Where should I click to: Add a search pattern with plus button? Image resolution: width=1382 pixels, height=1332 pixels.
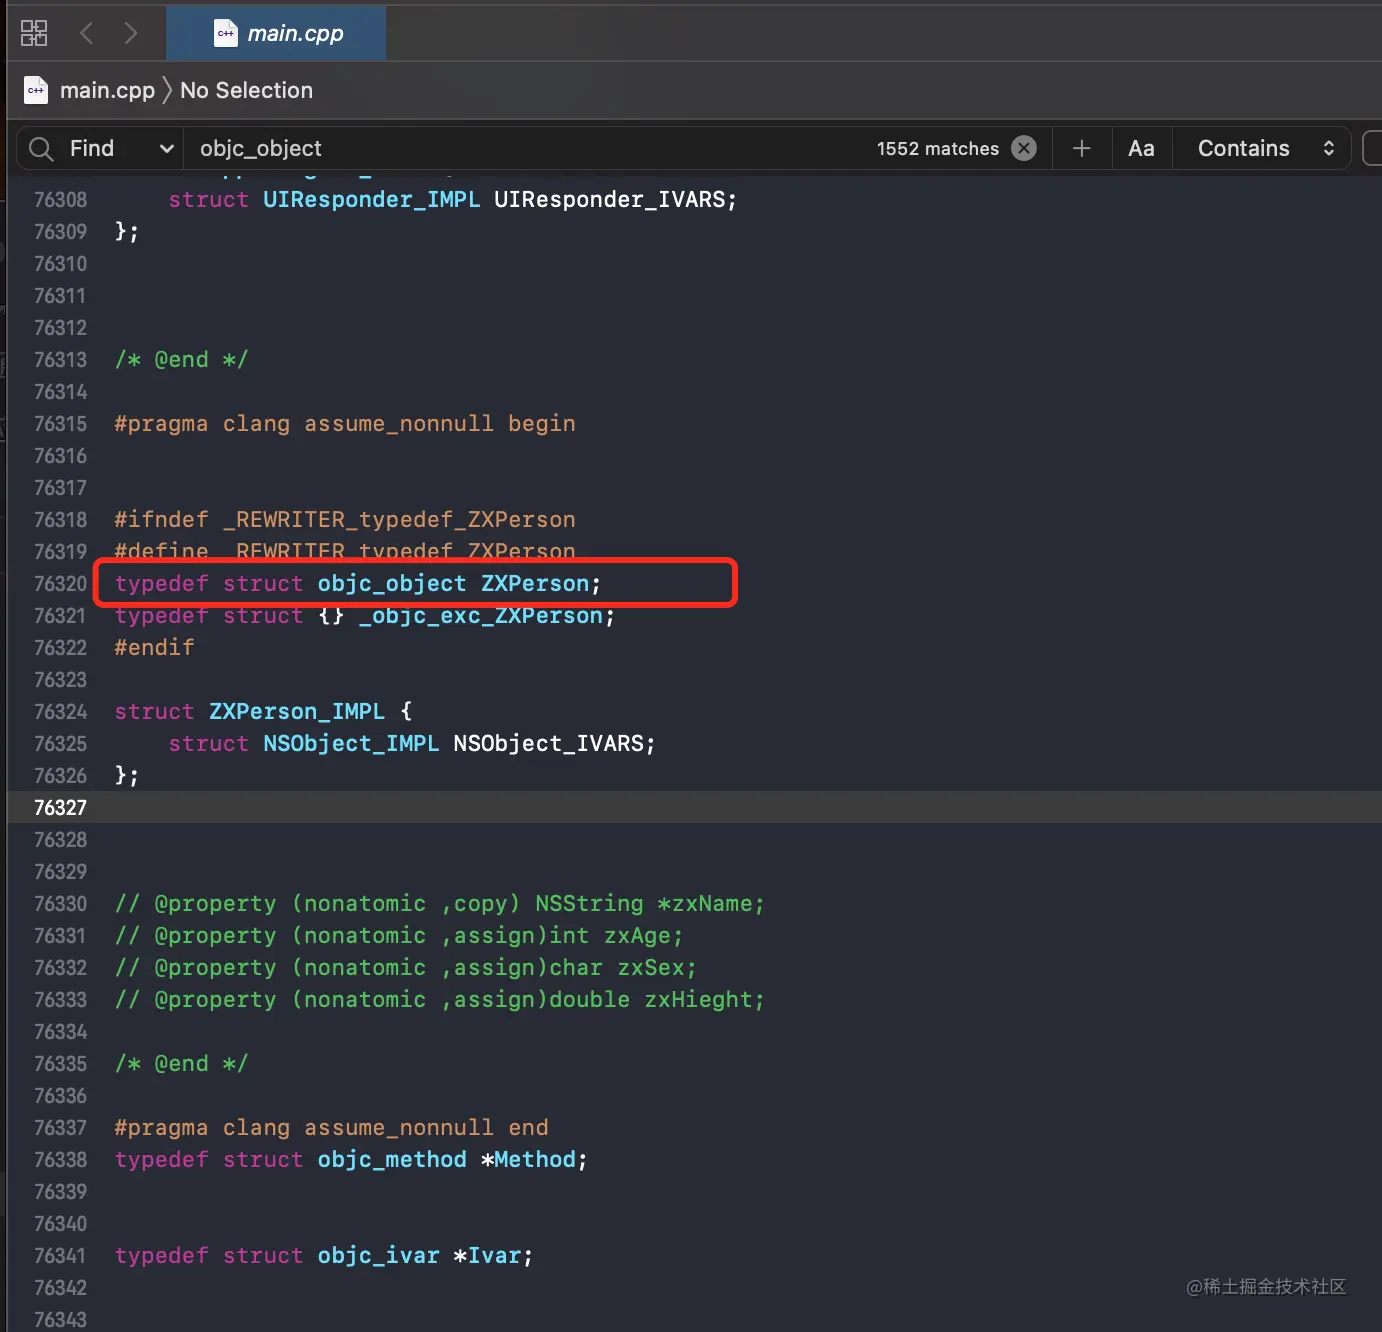(x=1081, y=148)
